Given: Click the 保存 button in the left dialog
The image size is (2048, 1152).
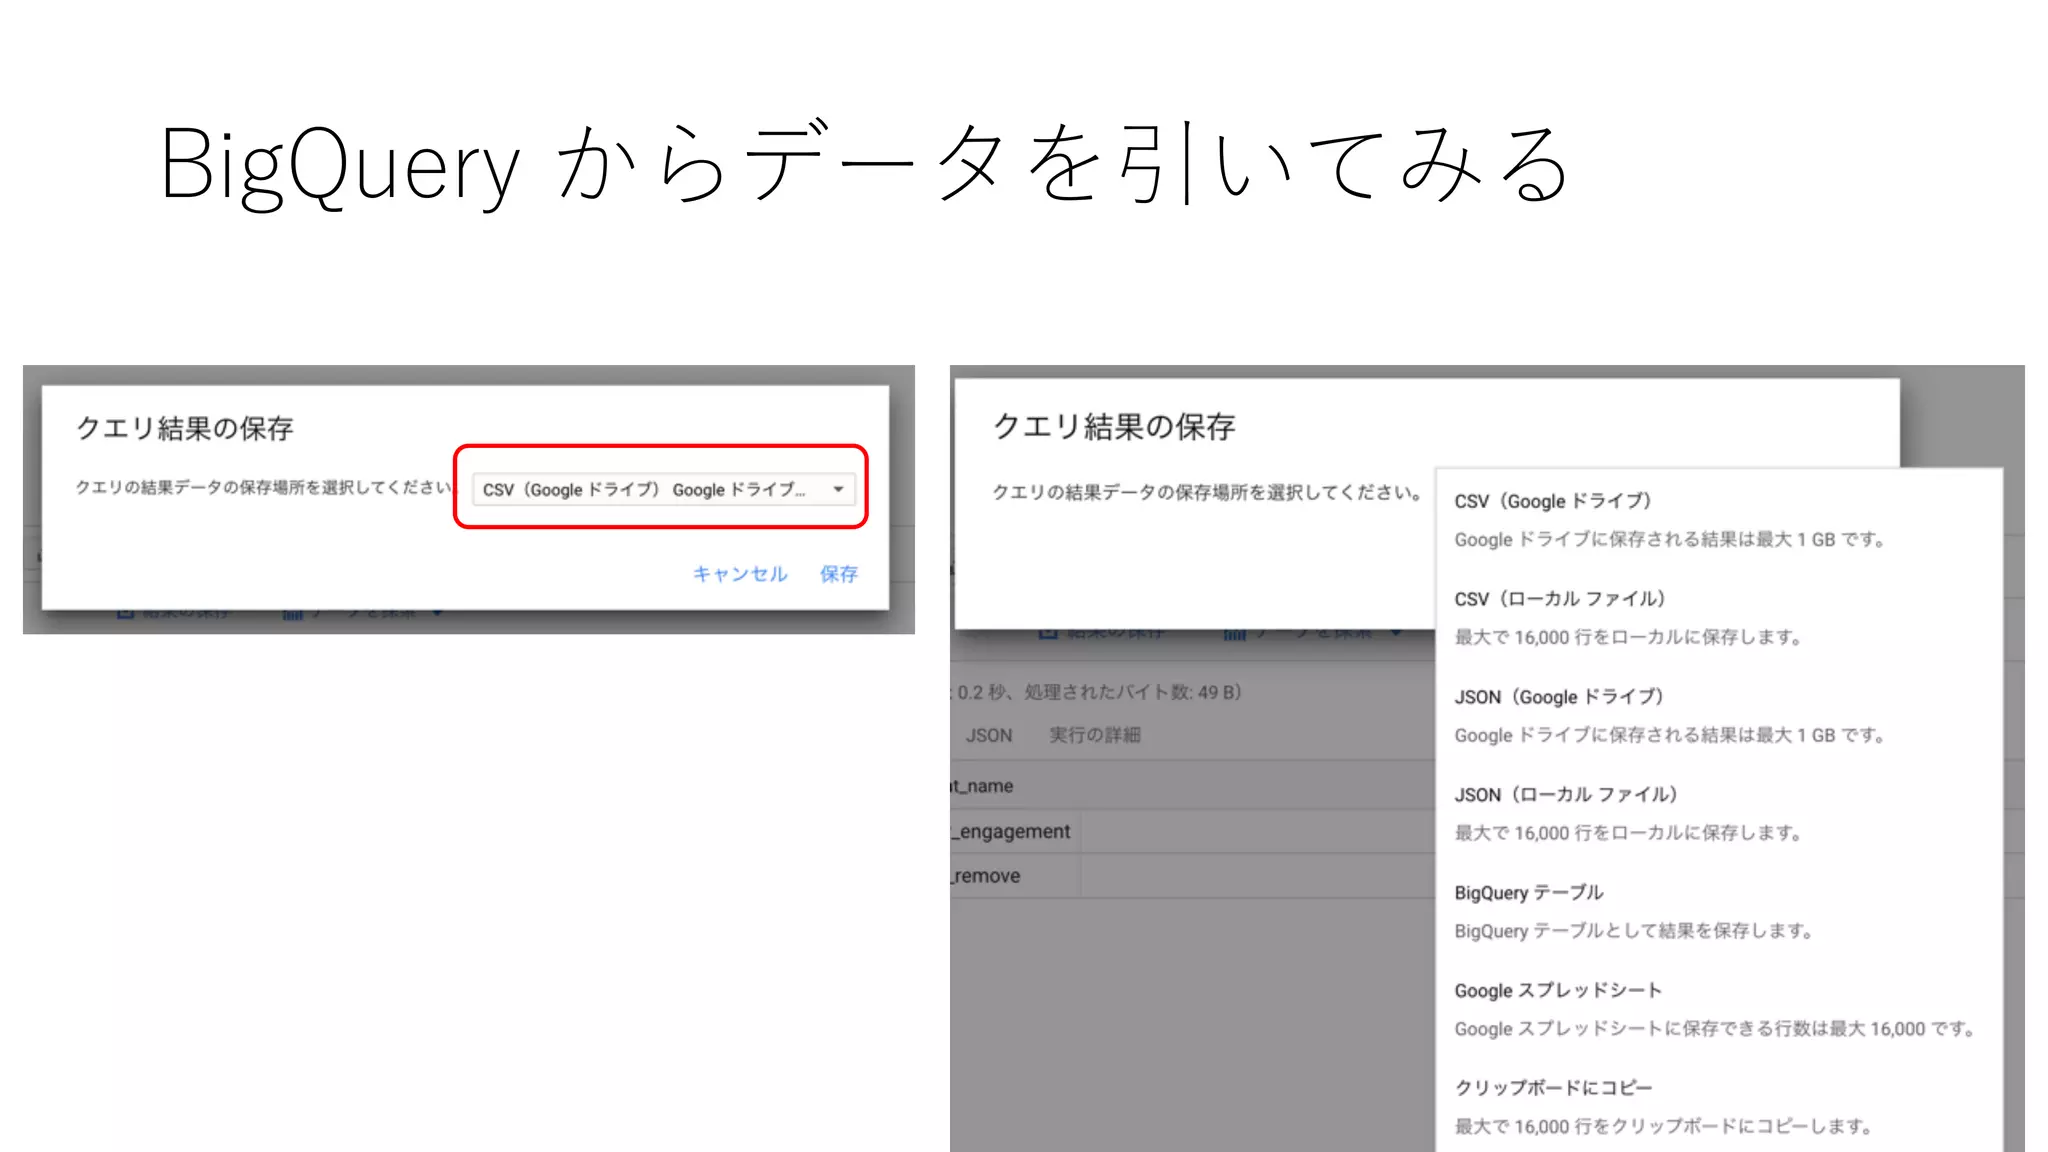Looking at the screenshot, I should tap(839, 574).
